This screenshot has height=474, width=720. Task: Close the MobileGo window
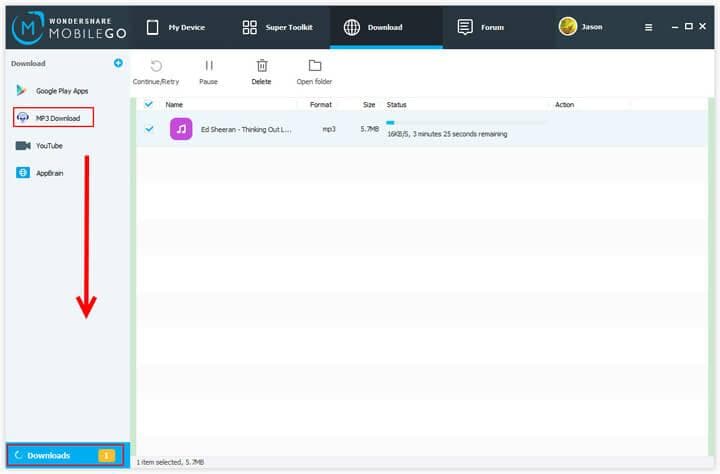pyautogui.click(x=702, y=26)
